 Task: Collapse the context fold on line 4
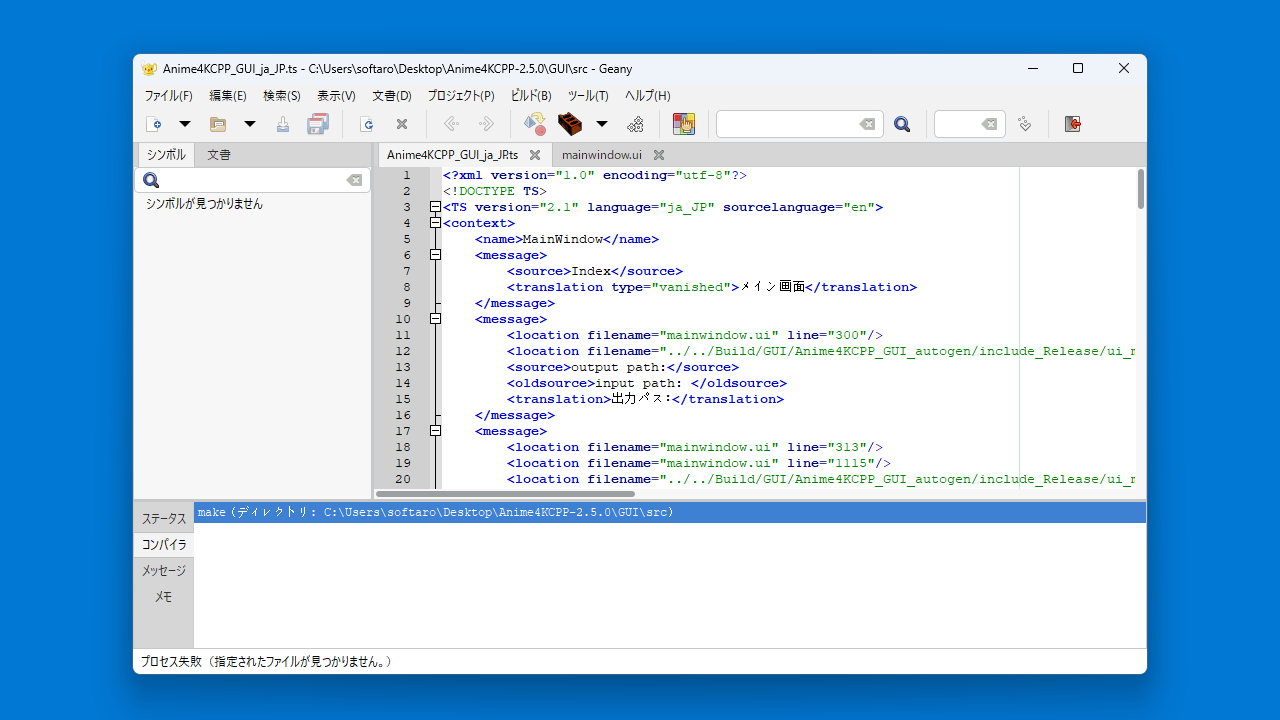[x=435, y=223]
